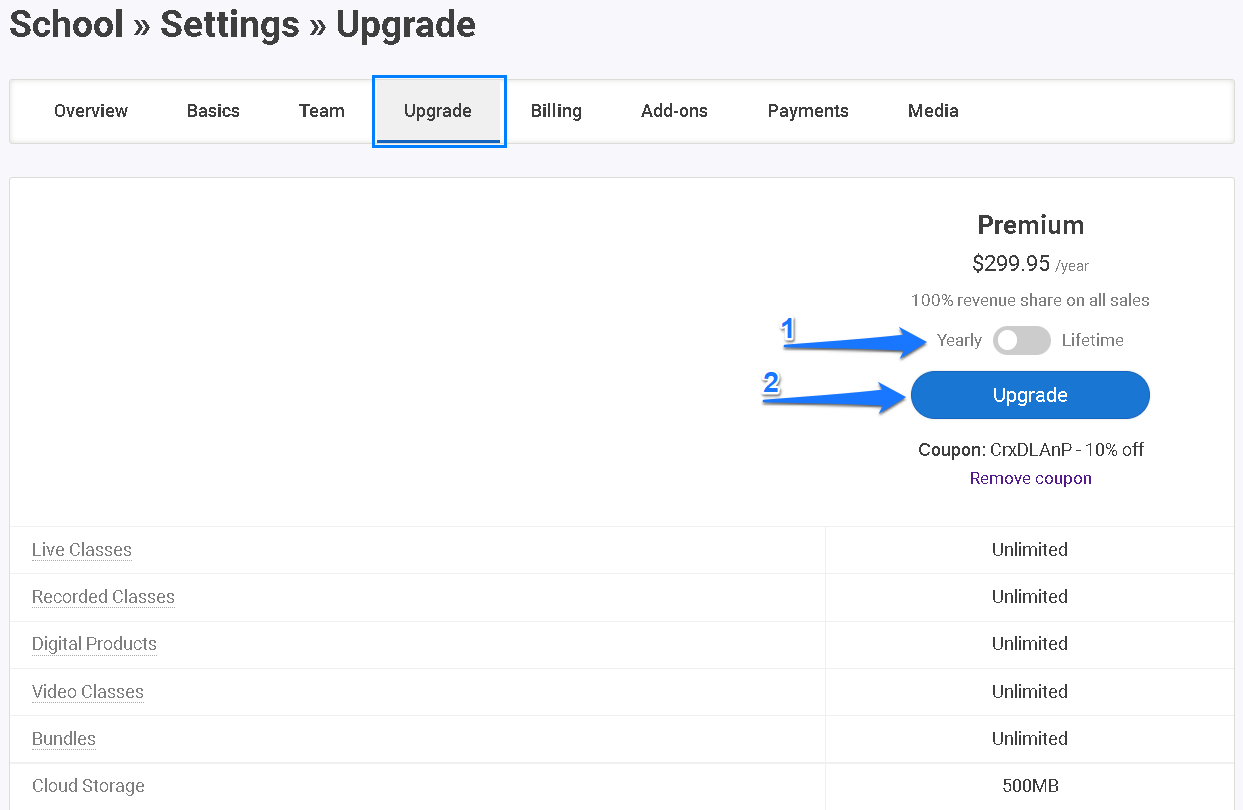
Task: Click Unlimited value in Digital Products row
Action: [x=1030, y=644]
